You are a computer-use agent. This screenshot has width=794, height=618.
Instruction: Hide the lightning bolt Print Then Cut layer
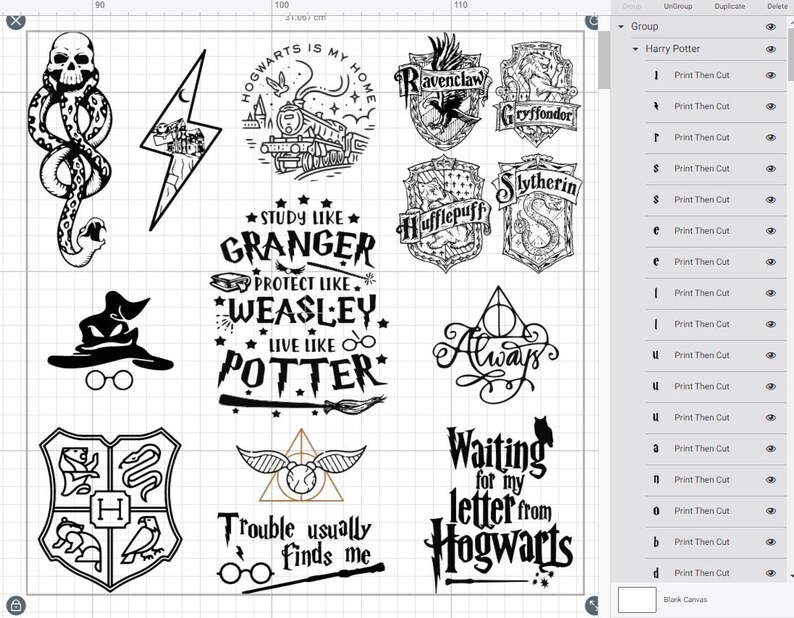click(771, 106)
